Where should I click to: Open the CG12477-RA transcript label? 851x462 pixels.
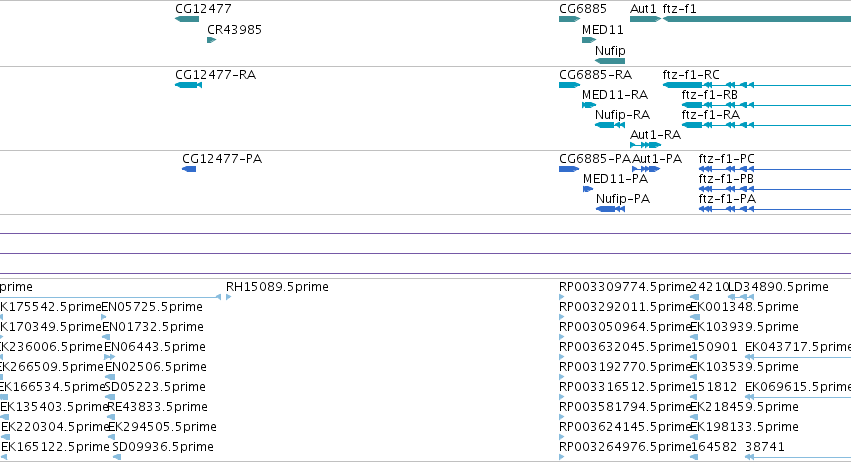tap(215, 74)
